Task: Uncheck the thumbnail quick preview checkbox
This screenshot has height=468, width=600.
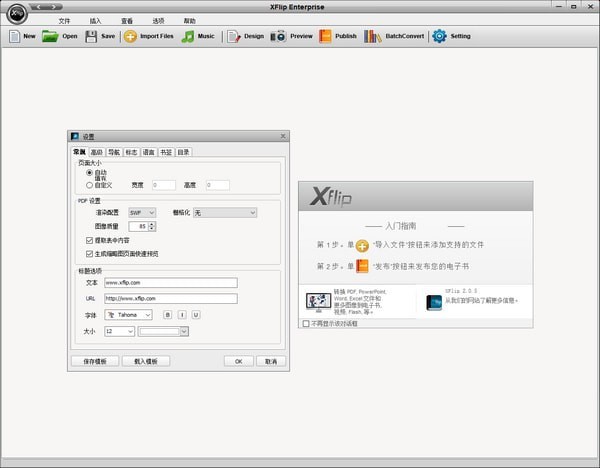Action: [x=90, y=254]
